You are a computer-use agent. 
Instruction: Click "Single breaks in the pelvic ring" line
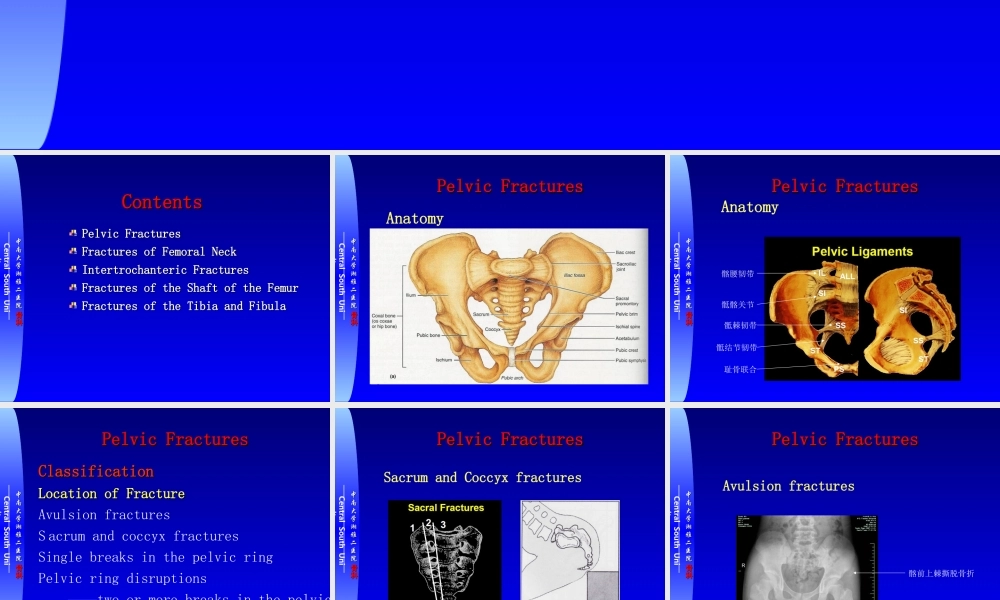[155, 557]
